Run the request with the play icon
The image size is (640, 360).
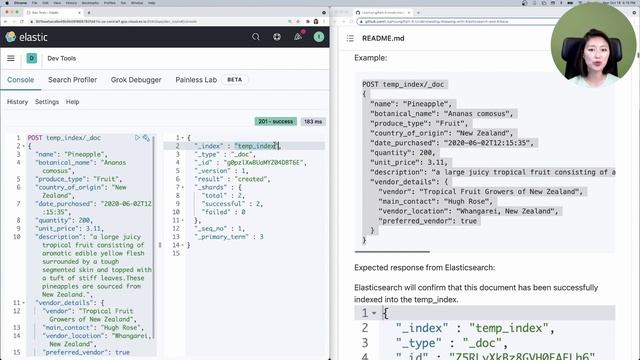tap(137, 138)
